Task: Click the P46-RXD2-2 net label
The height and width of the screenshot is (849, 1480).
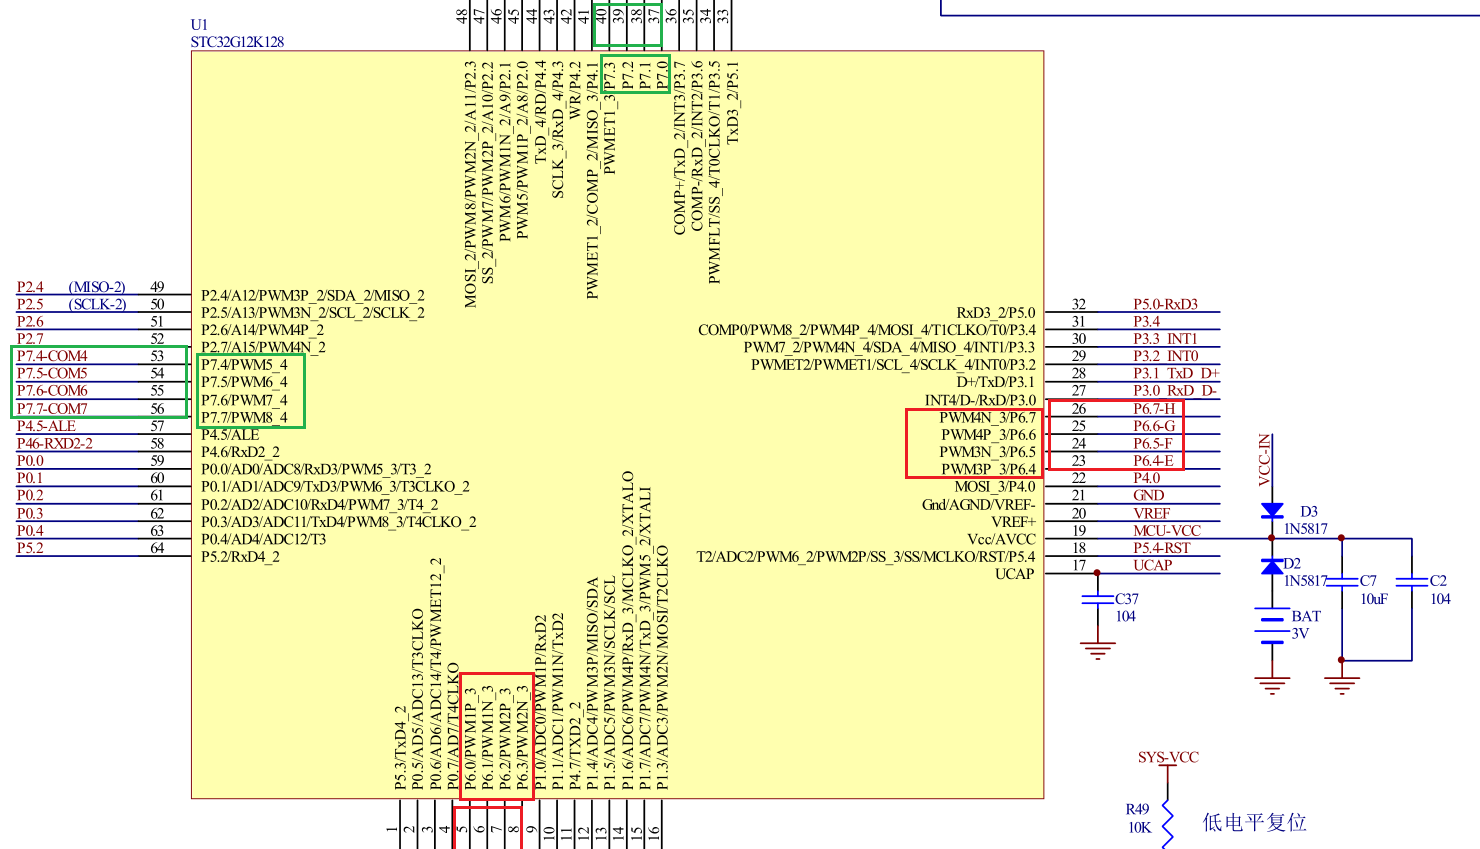Action: click(55, 443)
